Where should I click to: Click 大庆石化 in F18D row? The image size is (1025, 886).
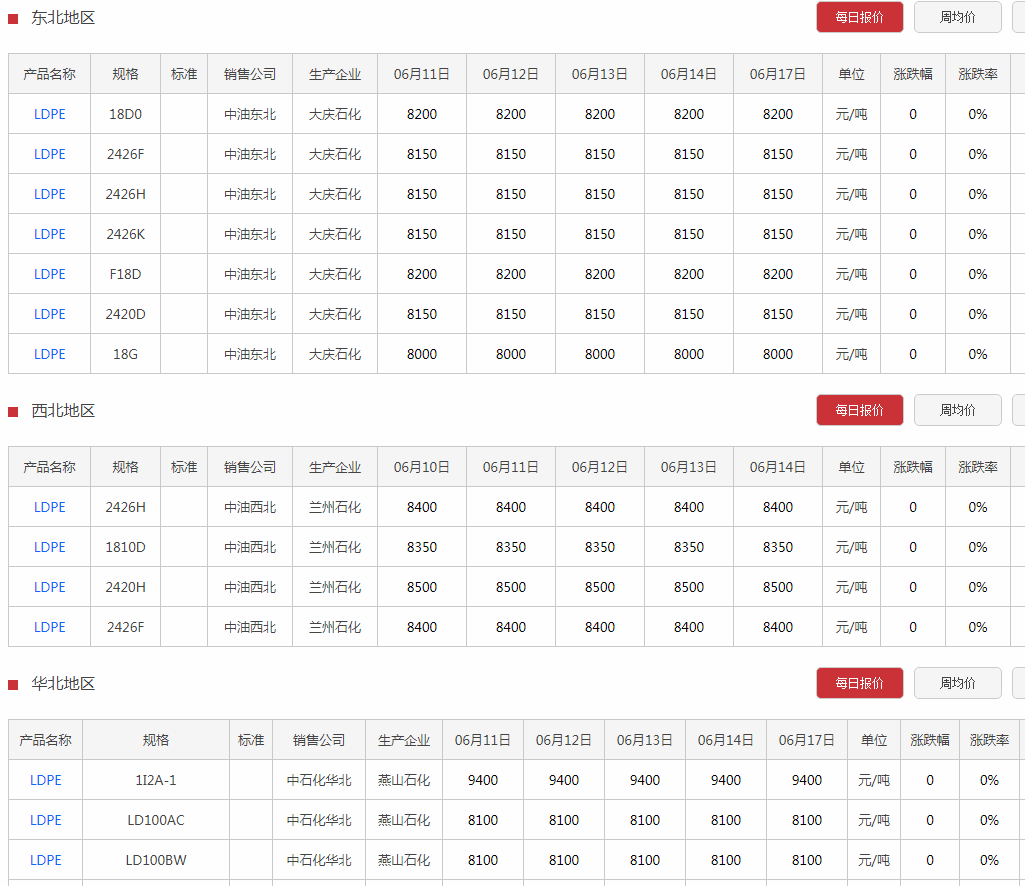335,274
